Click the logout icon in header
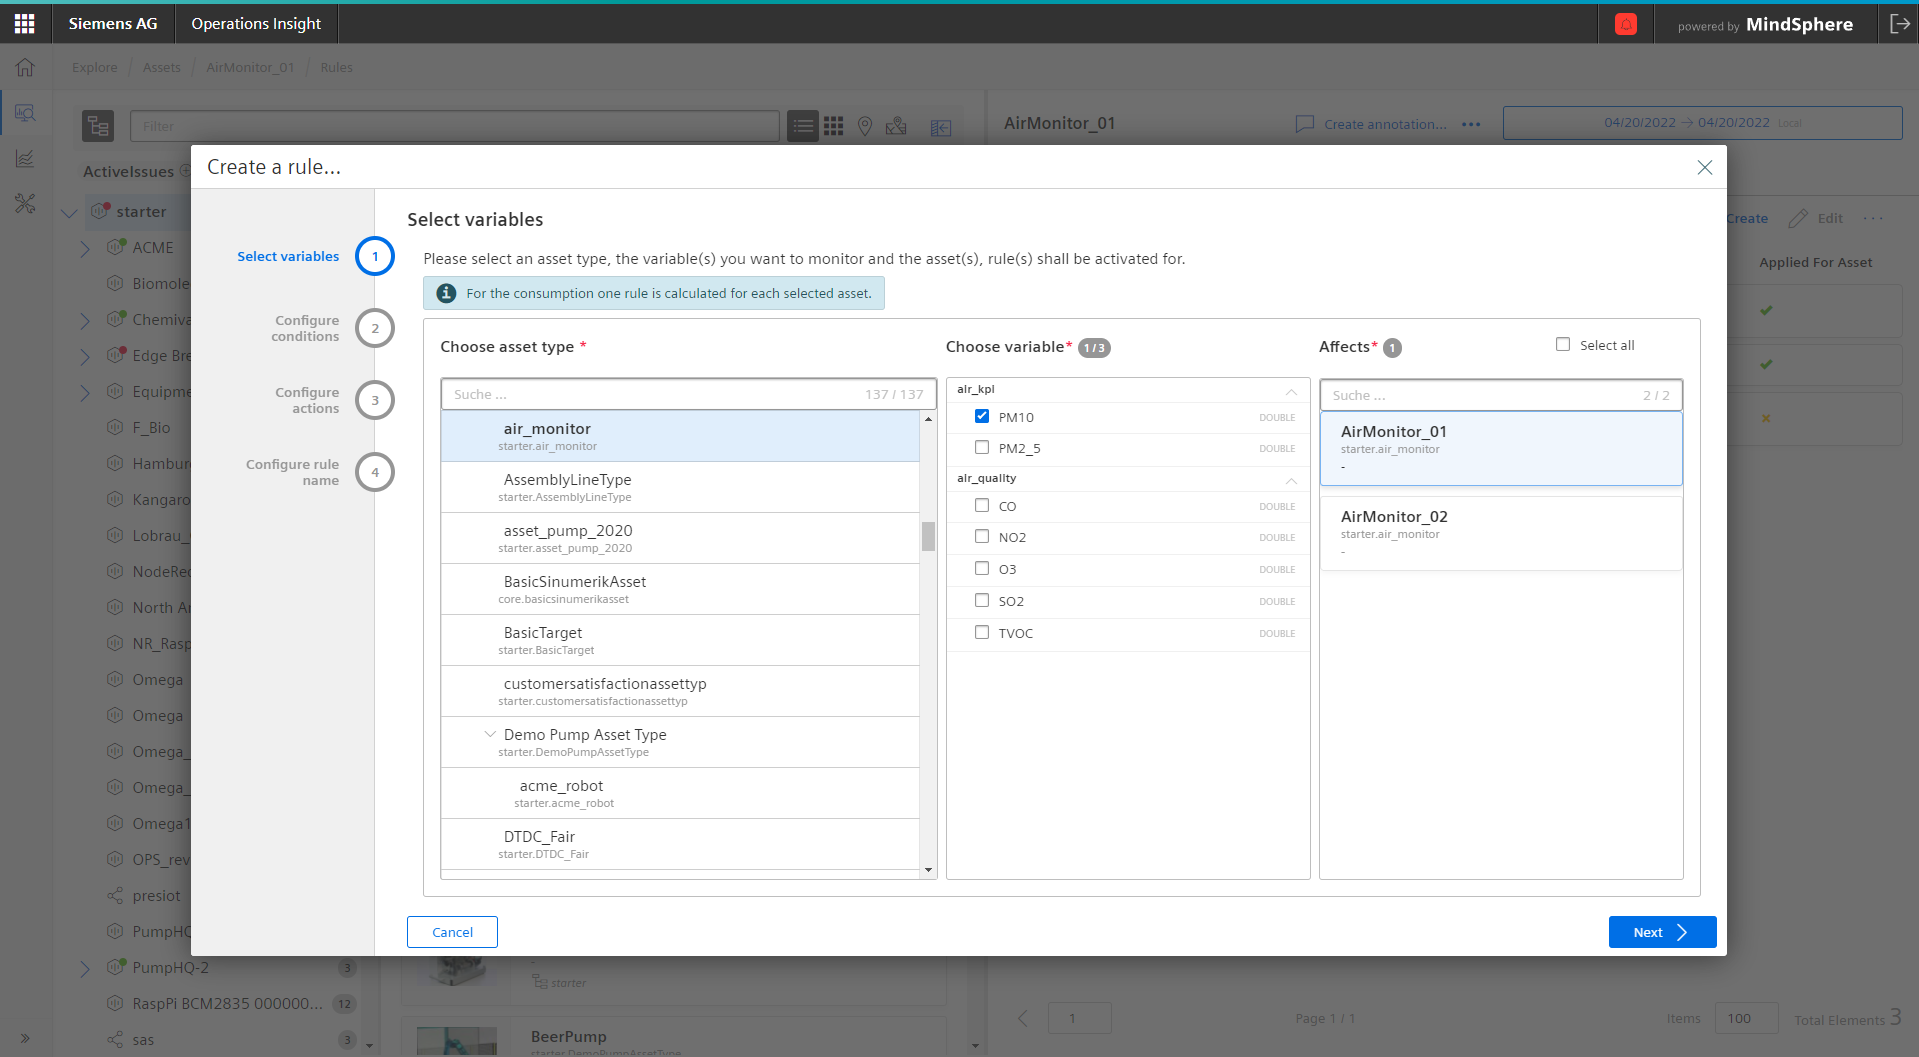 coord(1899,24)
